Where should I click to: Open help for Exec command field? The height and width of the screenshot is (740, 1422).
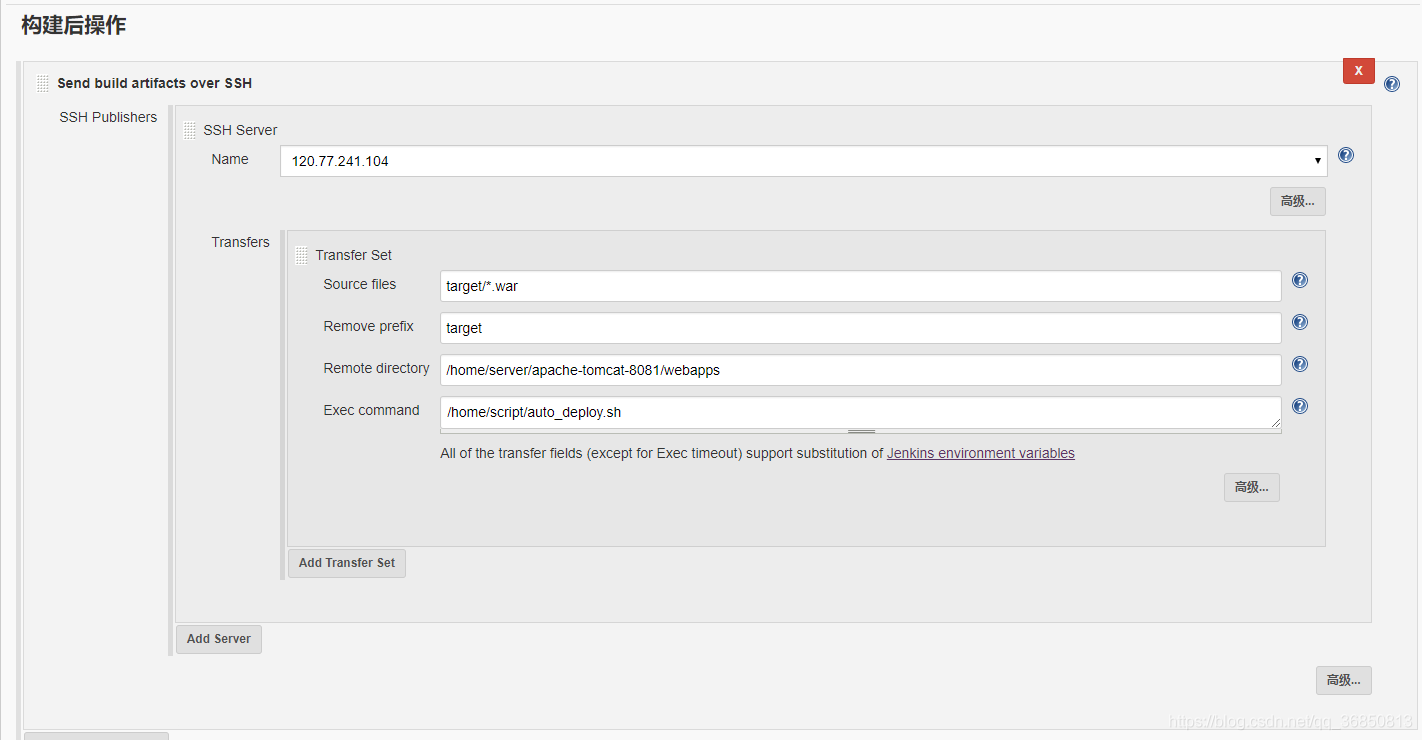pos(1300,406)
